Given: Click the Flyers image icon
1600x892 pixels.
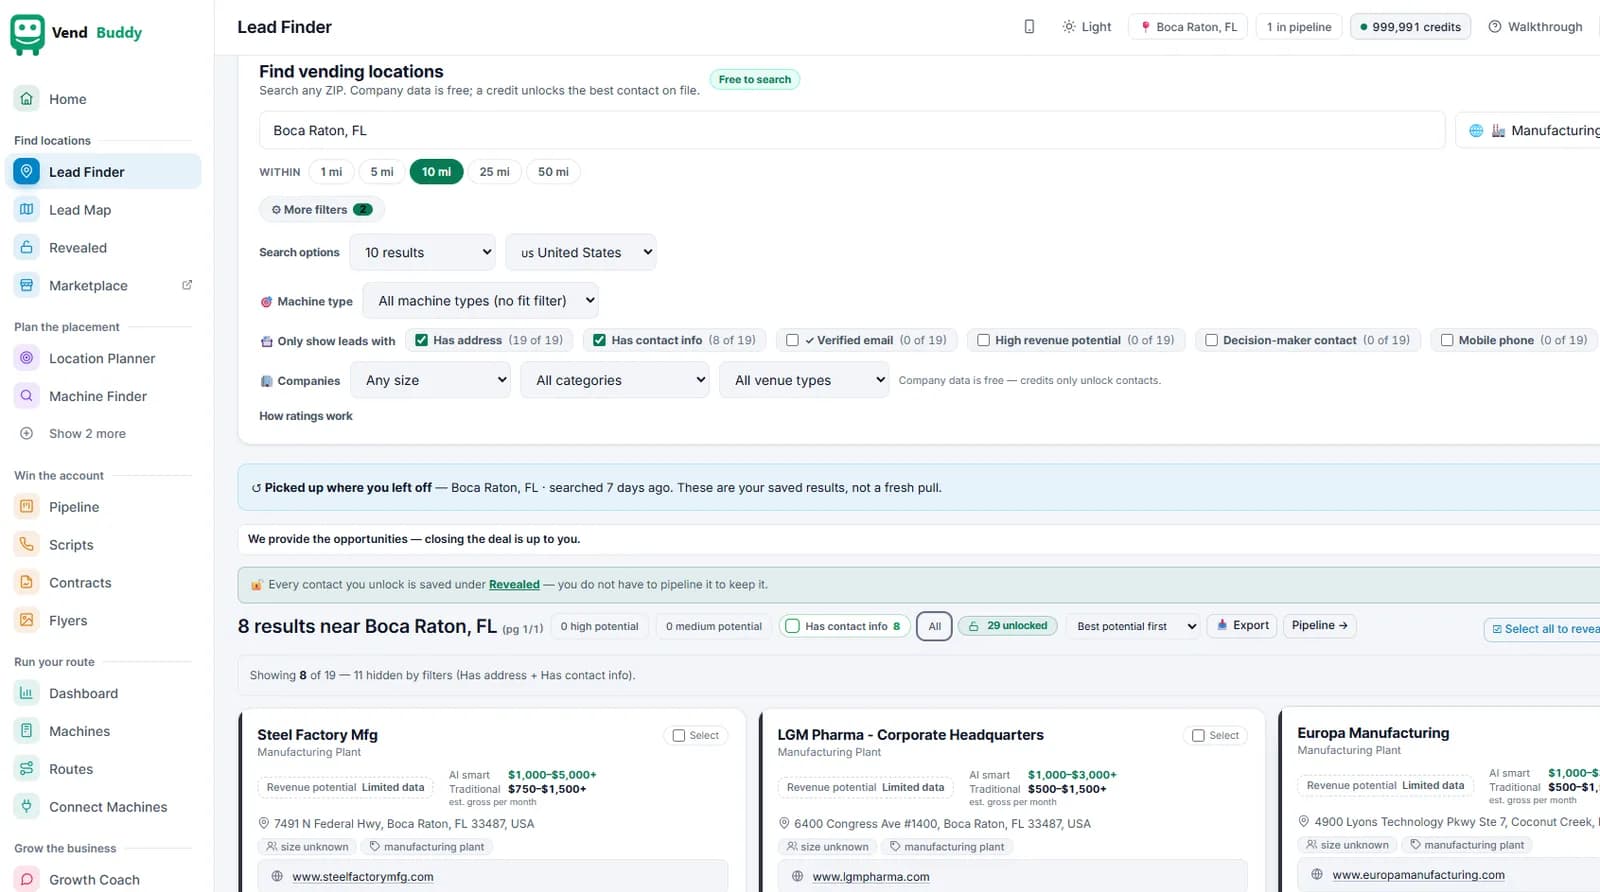Looking at the screenshot, I should click(27, 620).
